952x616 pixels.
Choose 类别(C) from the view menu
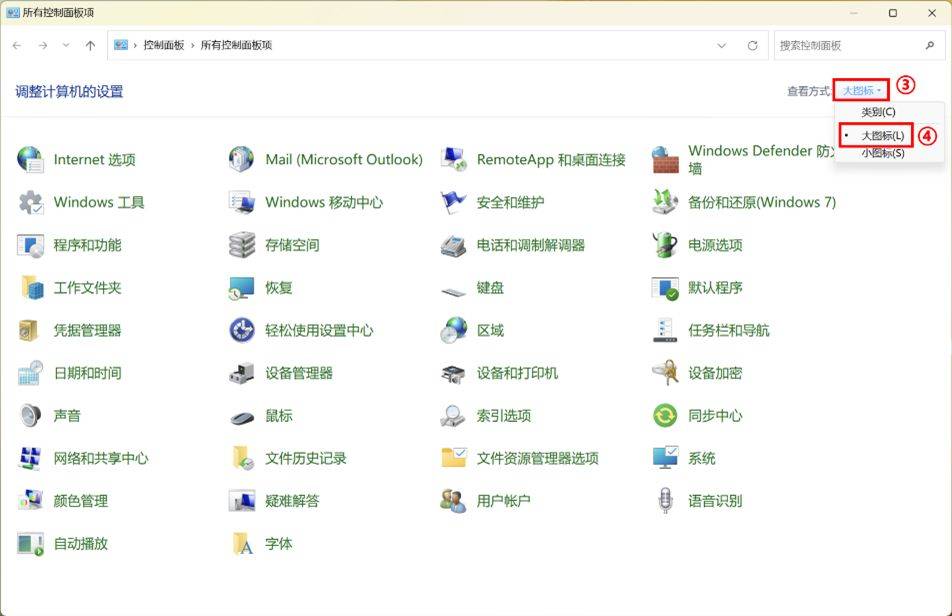pyautogui.click(x=878, y=112)
